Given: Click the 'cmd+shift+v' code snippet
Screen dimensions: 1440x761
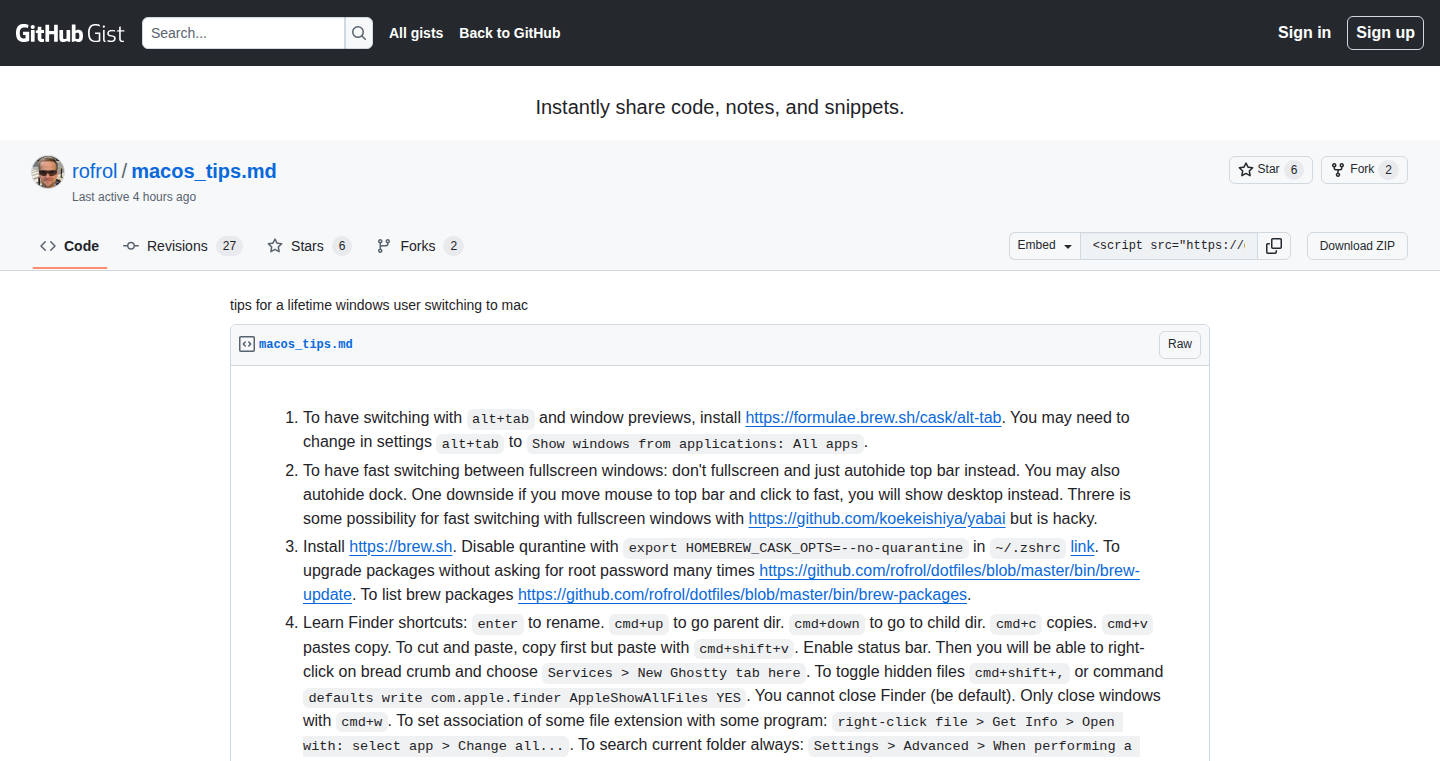Looking at the screenshot, I should pyautogui.click(x=744, y=649).
